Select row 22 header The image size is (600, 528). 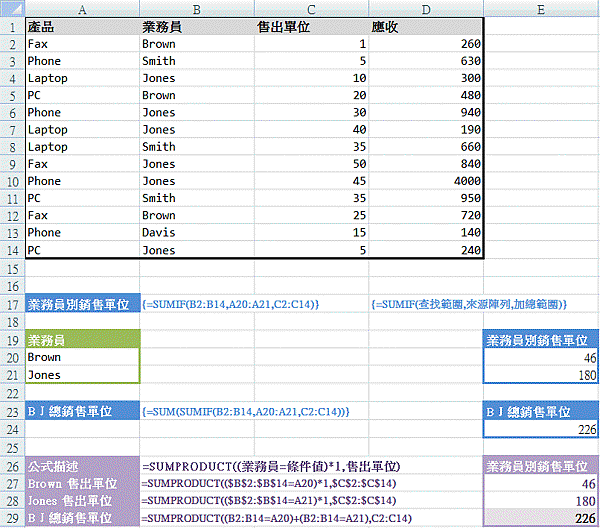pos(12,393)
